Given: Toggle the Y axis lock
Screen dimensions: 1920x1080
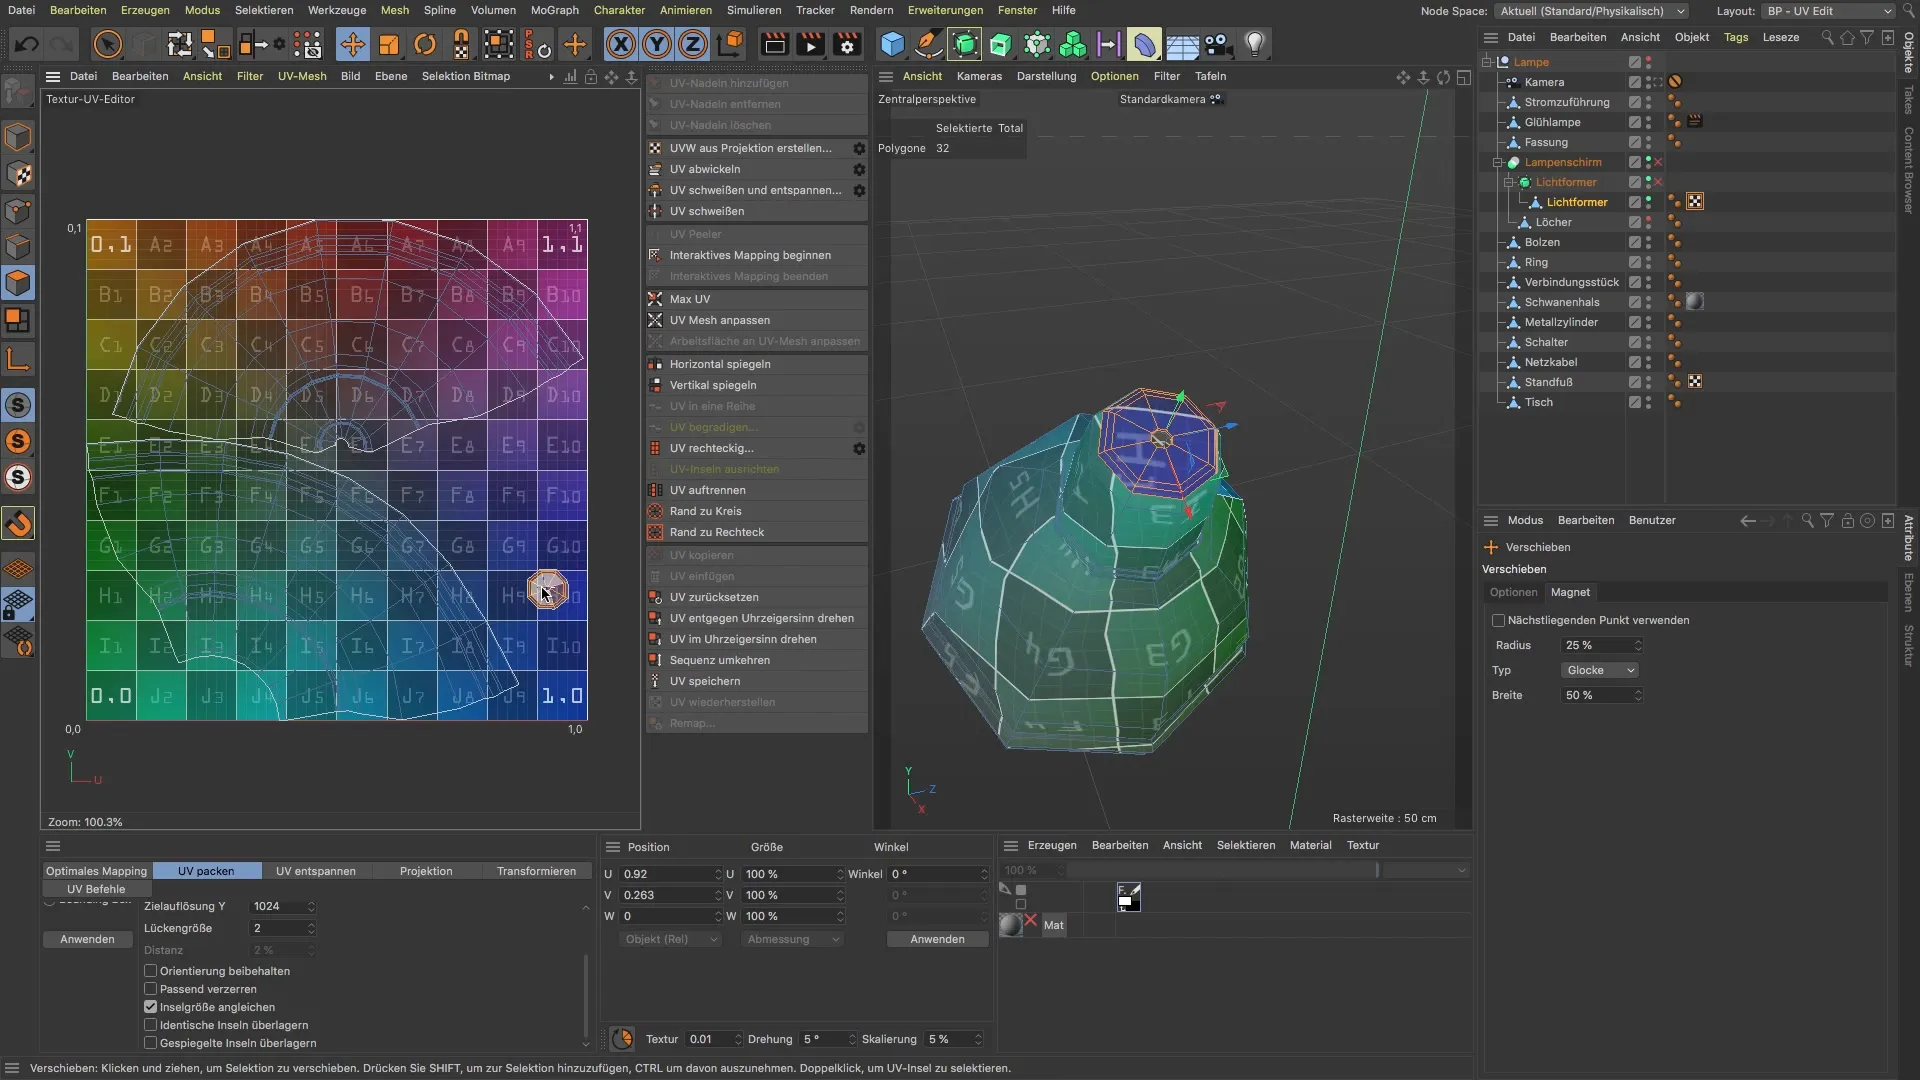Looking at the screenshot, I should click(x=657, y=44).
